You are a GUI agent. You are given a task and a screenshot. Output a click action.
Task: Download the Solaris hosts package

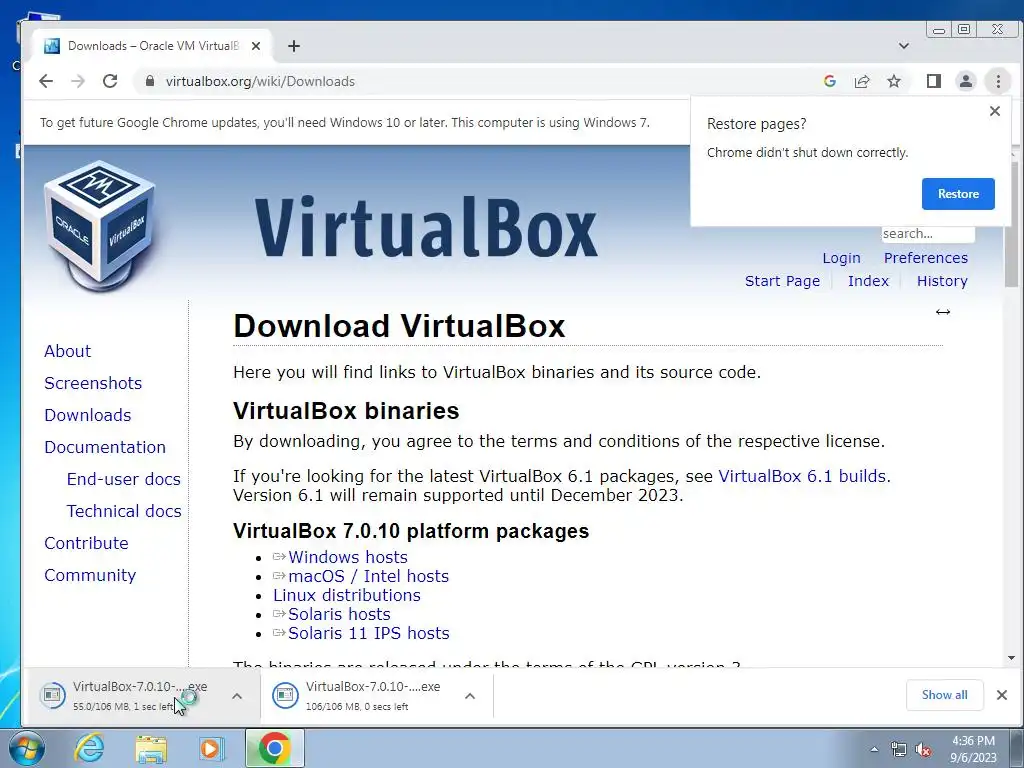coord(339,614)
